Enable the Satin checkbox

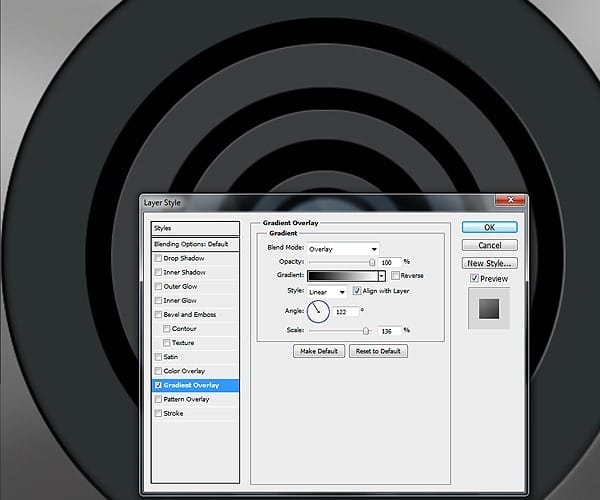coord(158,357)
